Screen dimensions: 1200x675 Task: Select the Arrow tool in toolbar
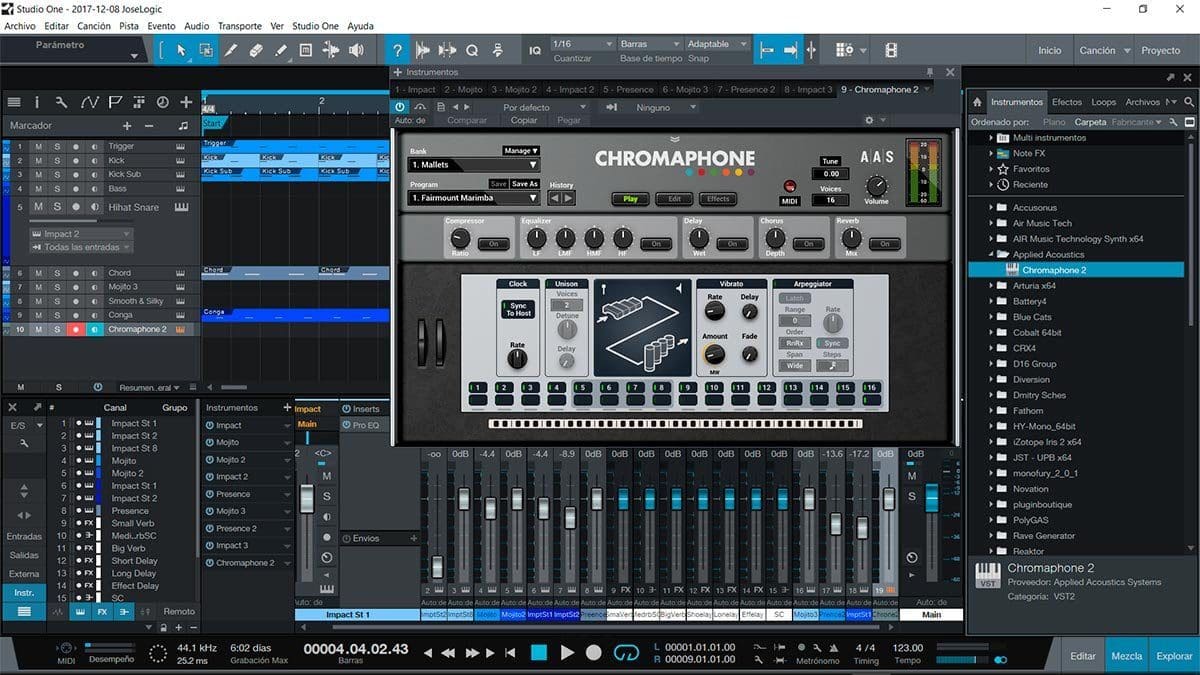[181, 50]
